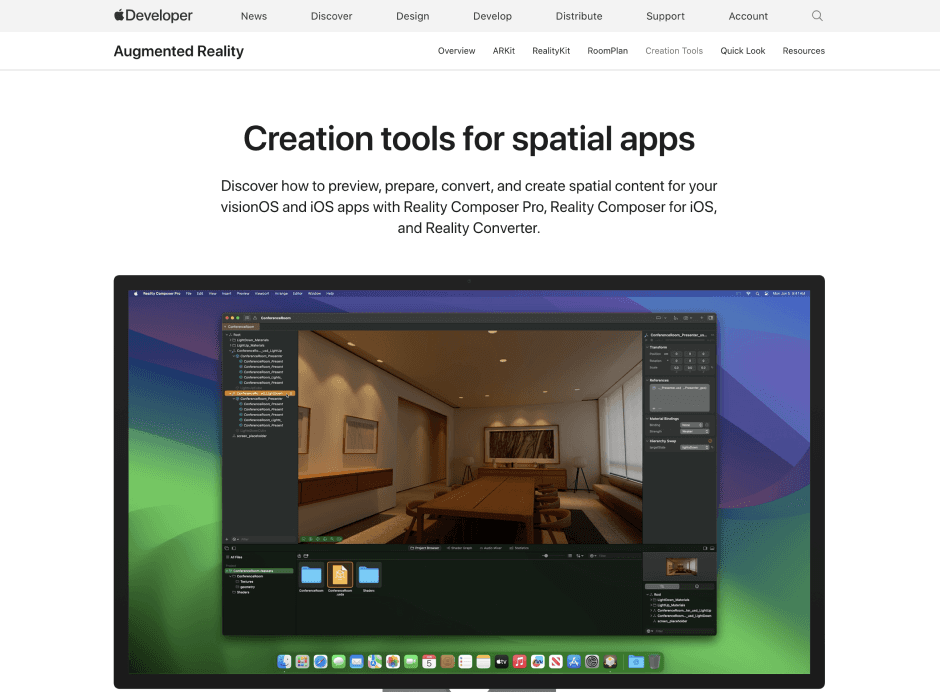Image resolution: width=940 pixels, height=692 pixels.
Task: Collapse the Root node in the scene hierarchy
Action: click(x=227, y=335)
